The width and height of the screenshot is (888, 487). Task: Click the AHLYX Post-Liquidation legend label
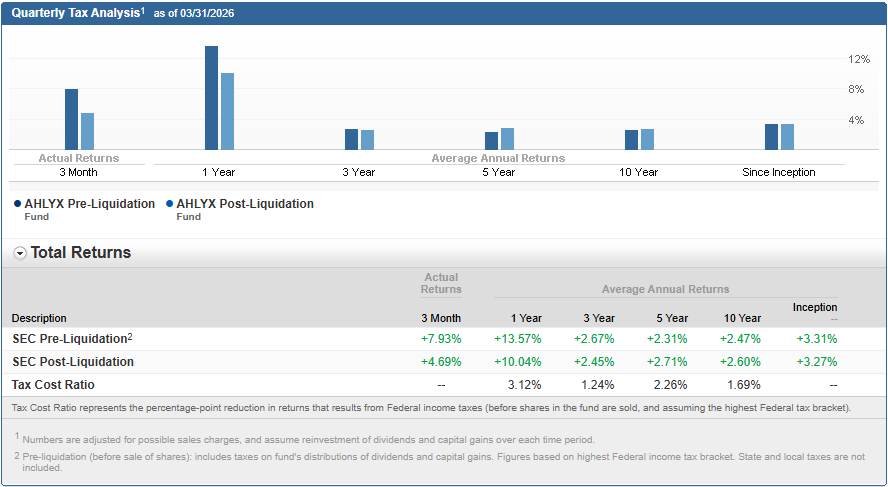245,204
